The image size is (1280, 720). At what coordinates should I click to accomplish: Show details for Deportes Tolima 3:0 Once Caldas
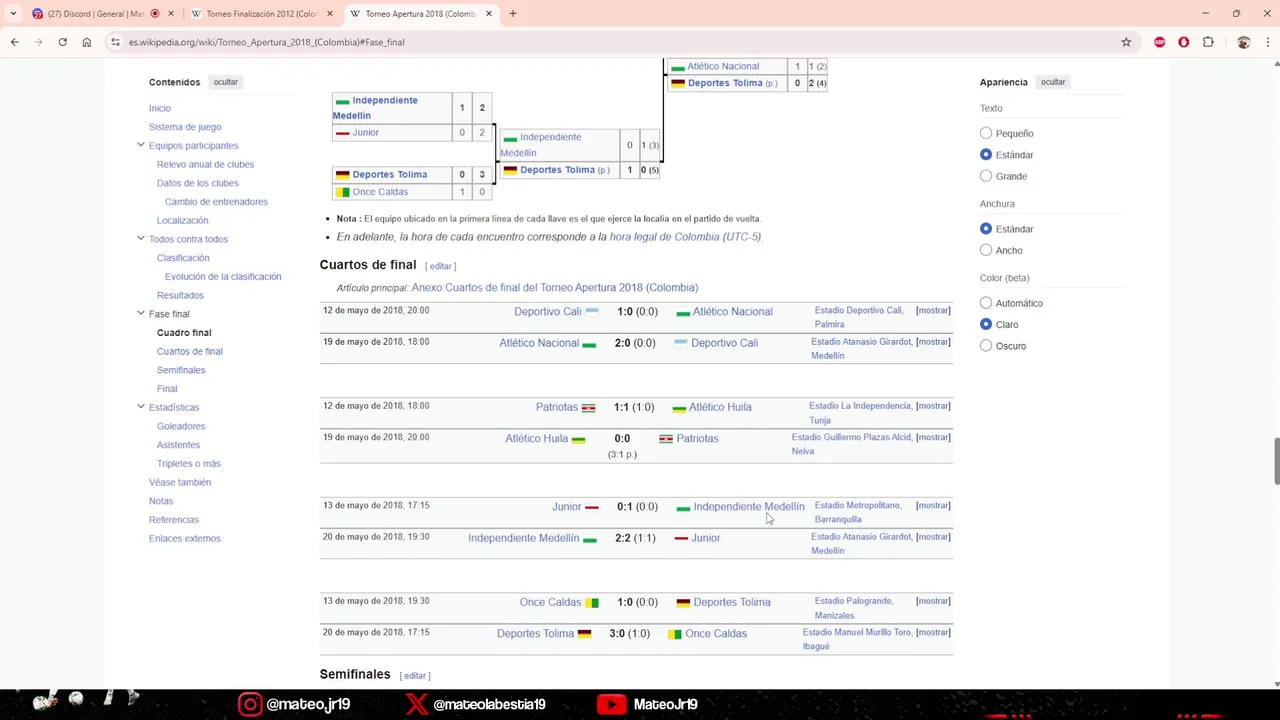(933, 632)
